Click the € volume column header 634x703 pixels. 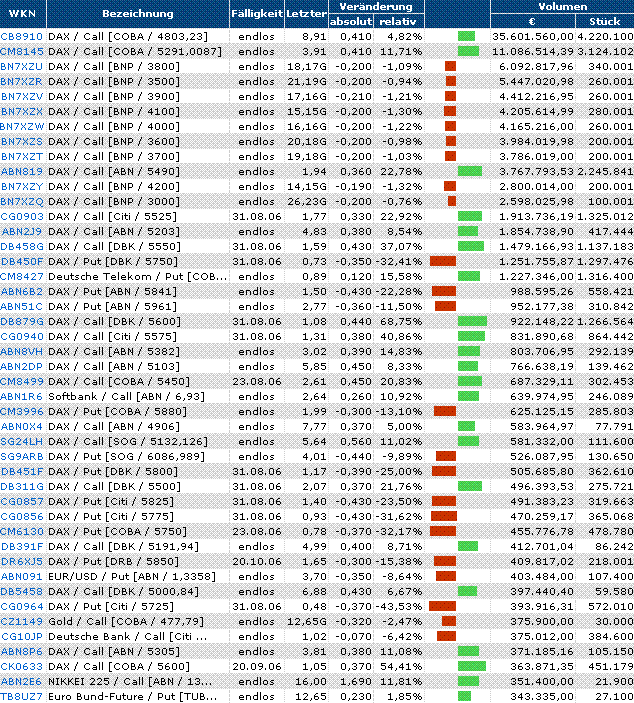(x=532, y=21)
